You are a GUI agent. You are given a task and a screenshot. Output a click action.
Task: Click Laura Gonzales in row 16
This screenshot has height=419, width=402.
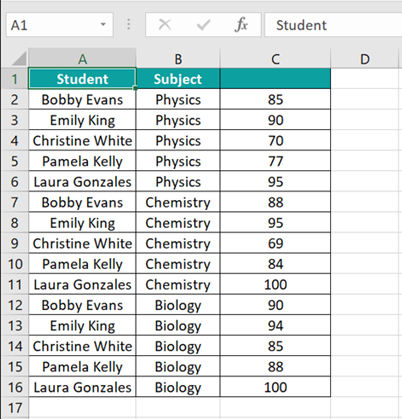coord(82,387)
